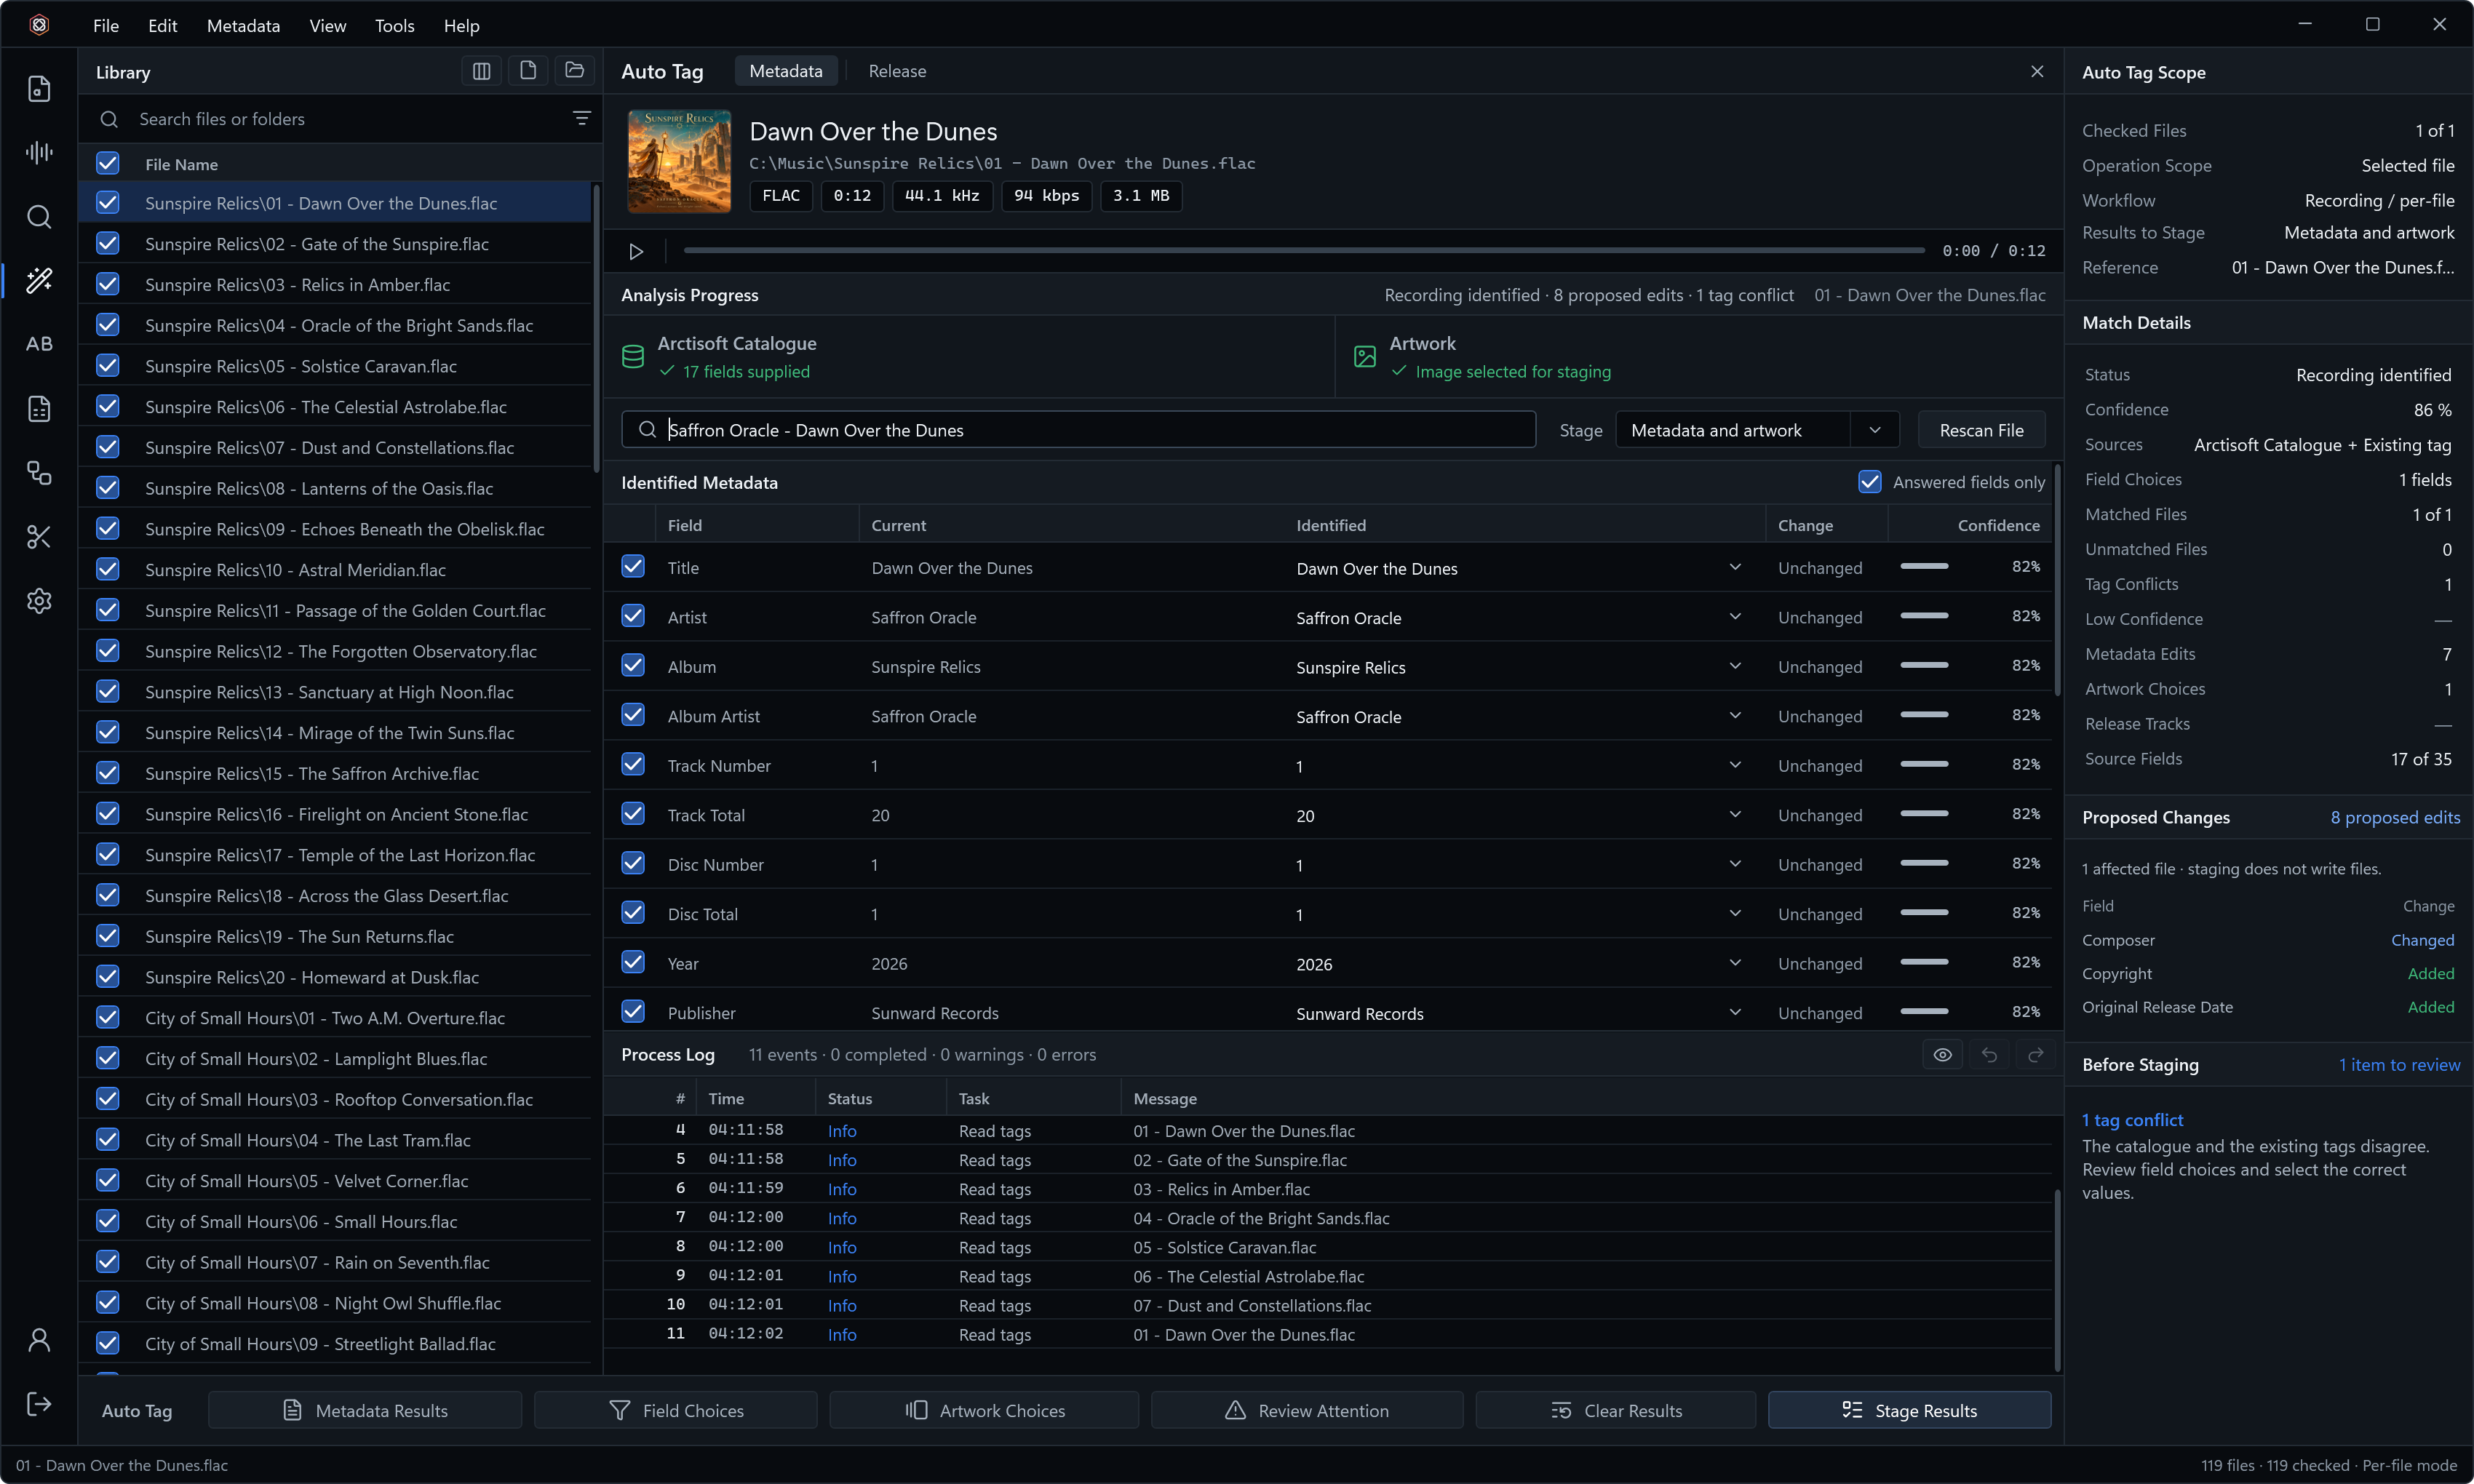Click the Clear Results button
Image resolution: width=2474 pixels, height=1484 pixels.
[x=1616, y=1410]
